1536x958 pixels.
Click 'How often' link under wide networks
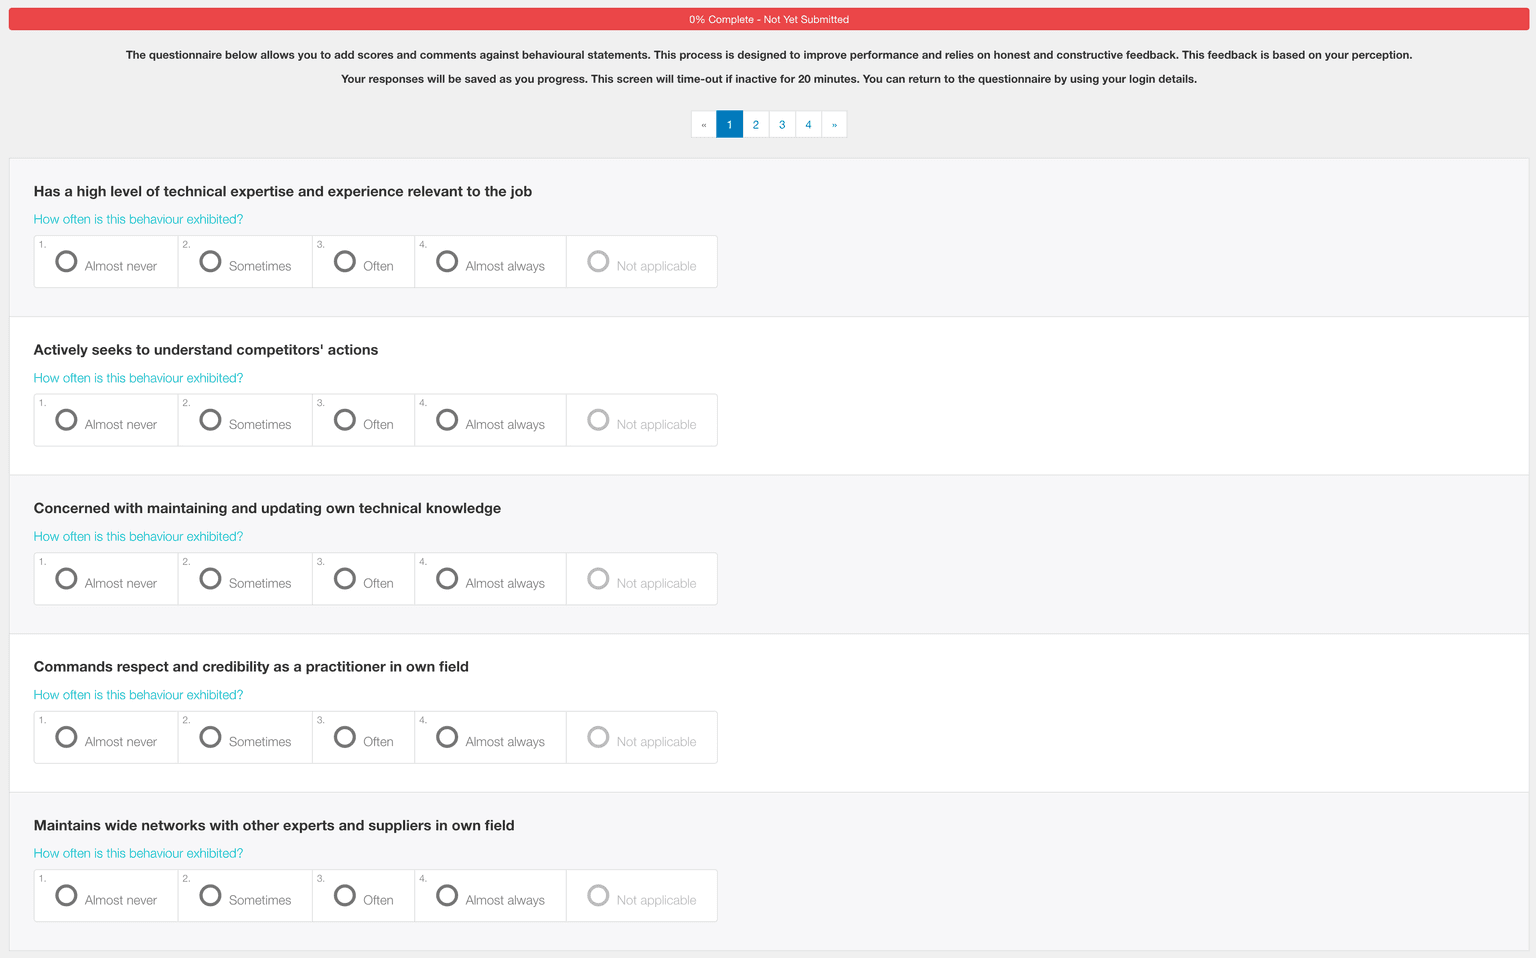[x=138, y=853]
